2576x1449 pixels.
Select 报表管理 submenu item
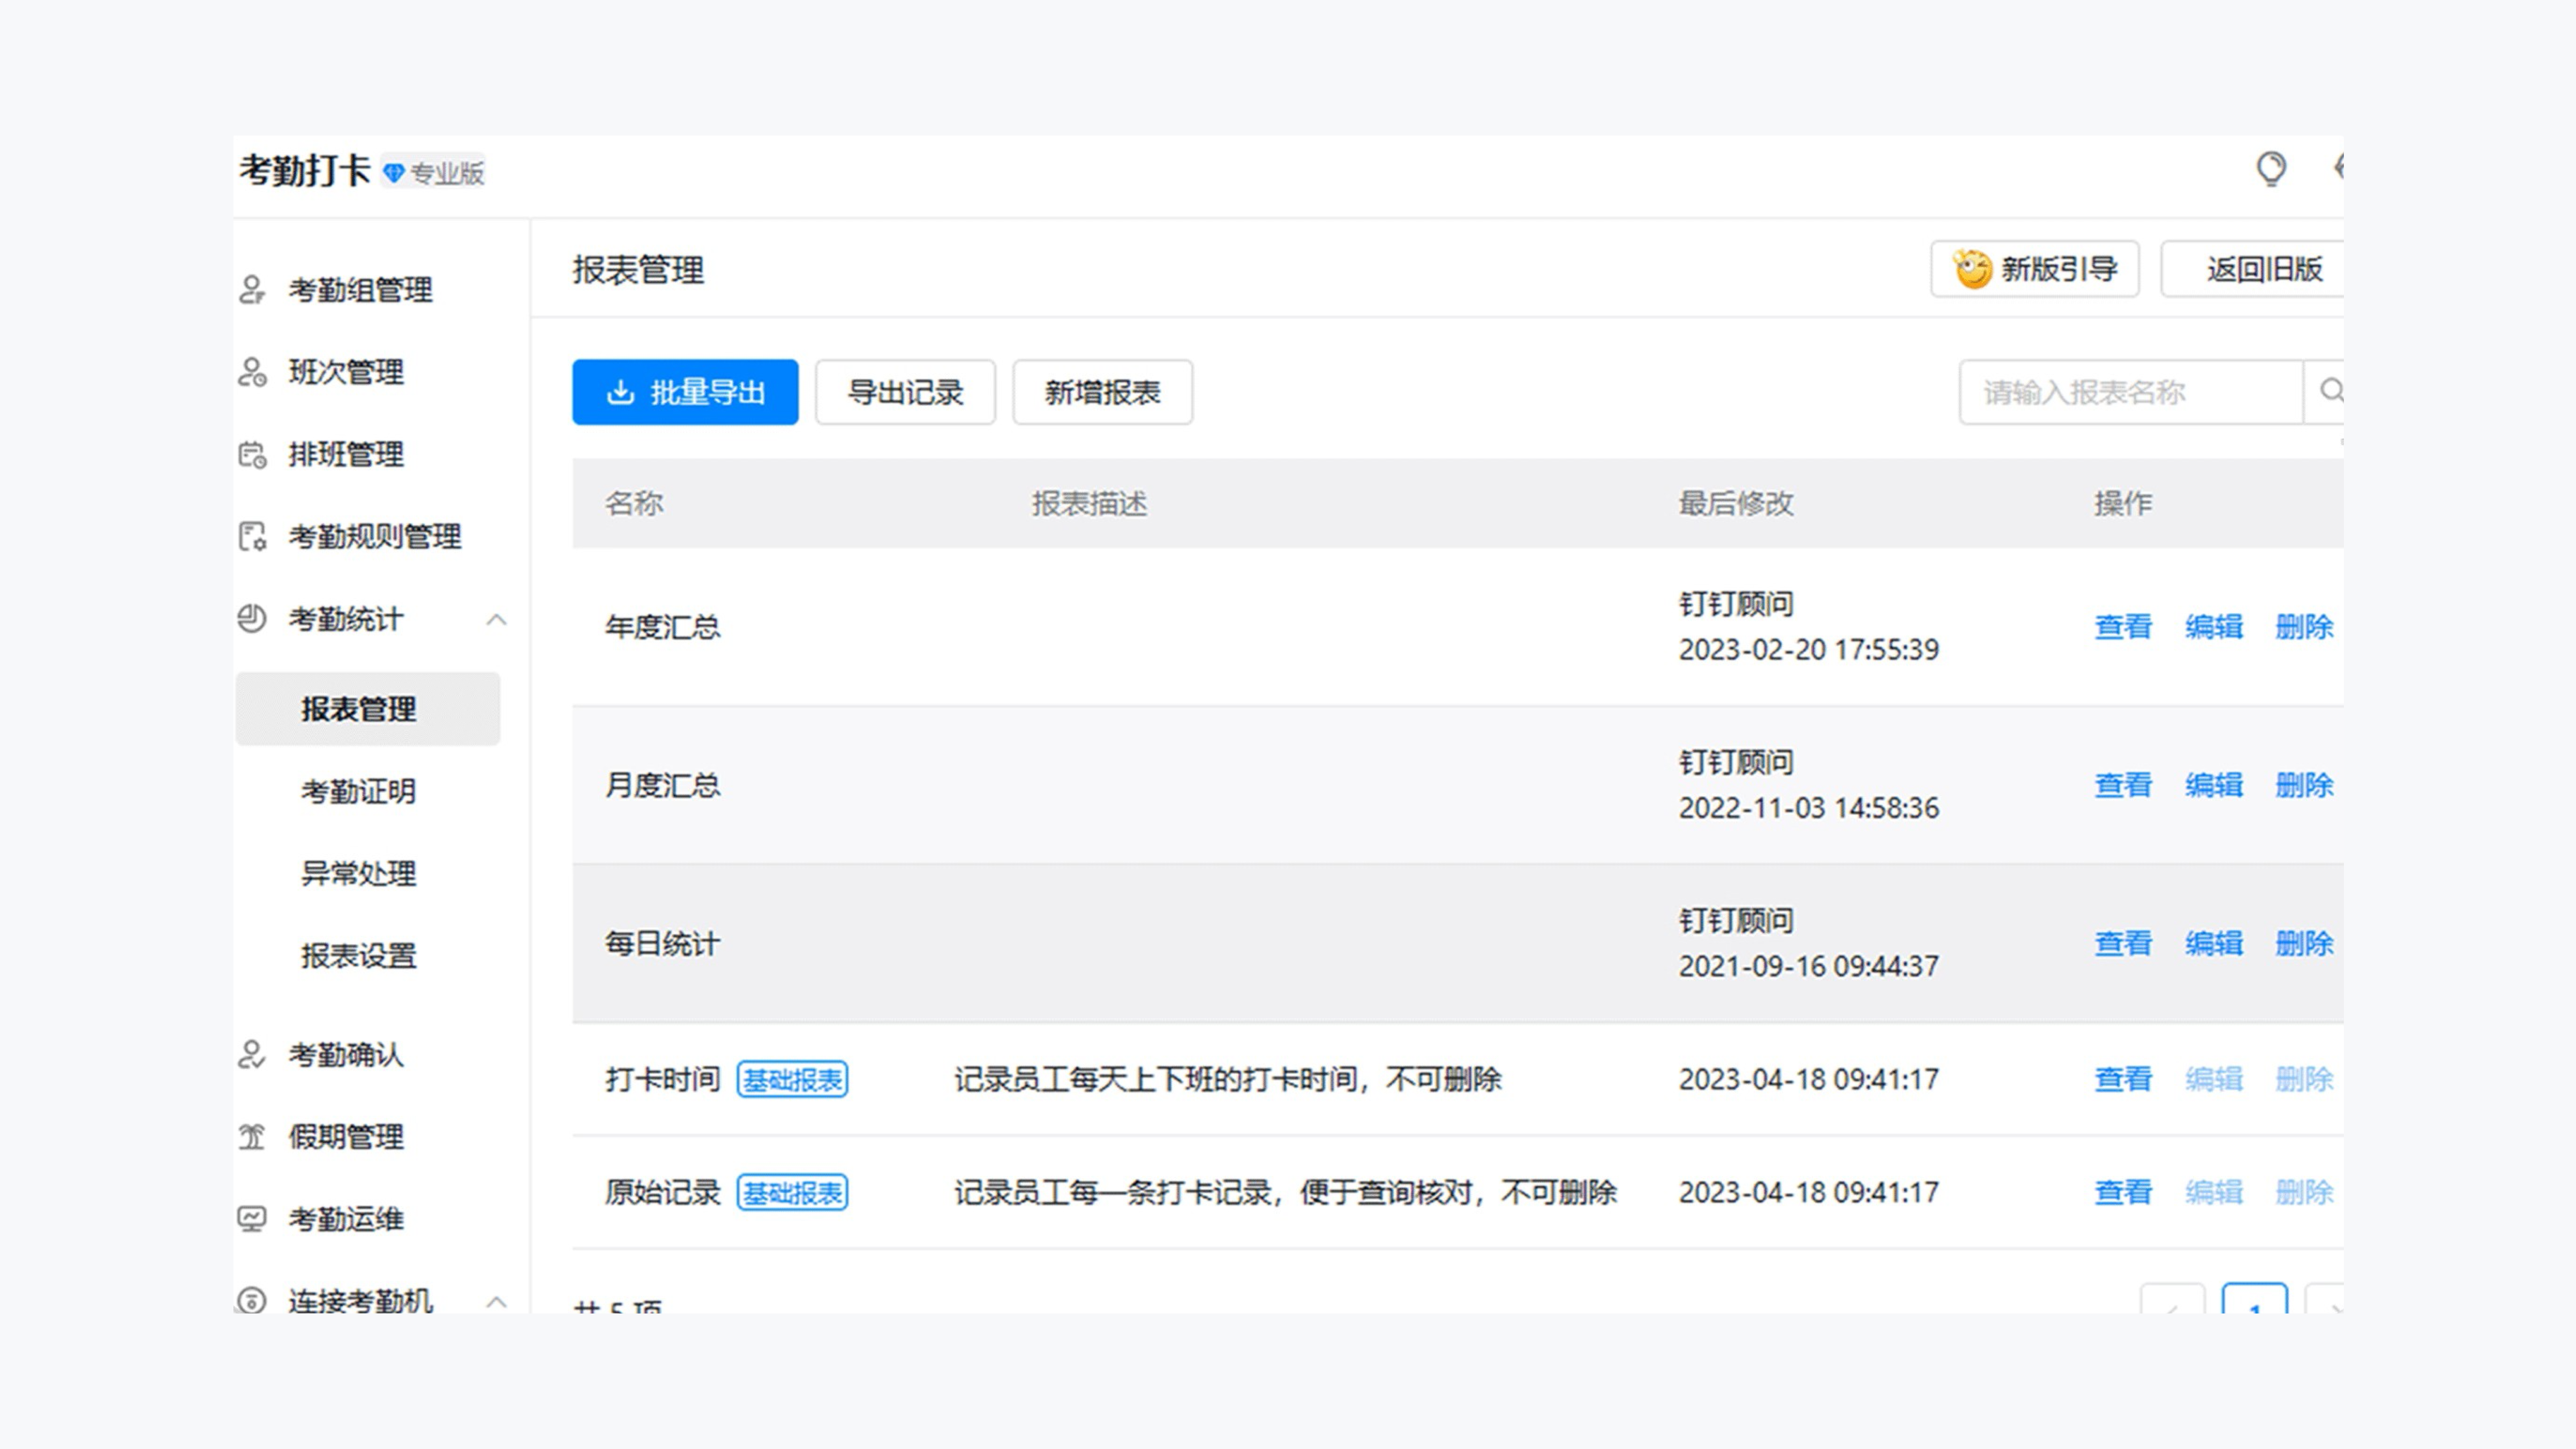(x=368, y=709)
